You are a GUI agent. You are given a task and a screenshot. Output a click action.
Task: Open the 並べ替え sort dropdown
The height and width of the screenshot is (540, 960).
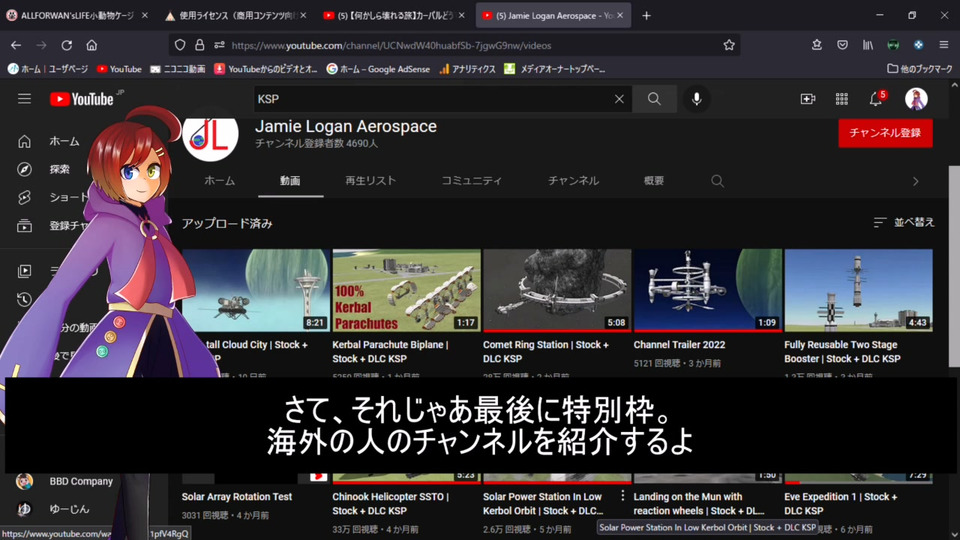click(x=904, y=222)
